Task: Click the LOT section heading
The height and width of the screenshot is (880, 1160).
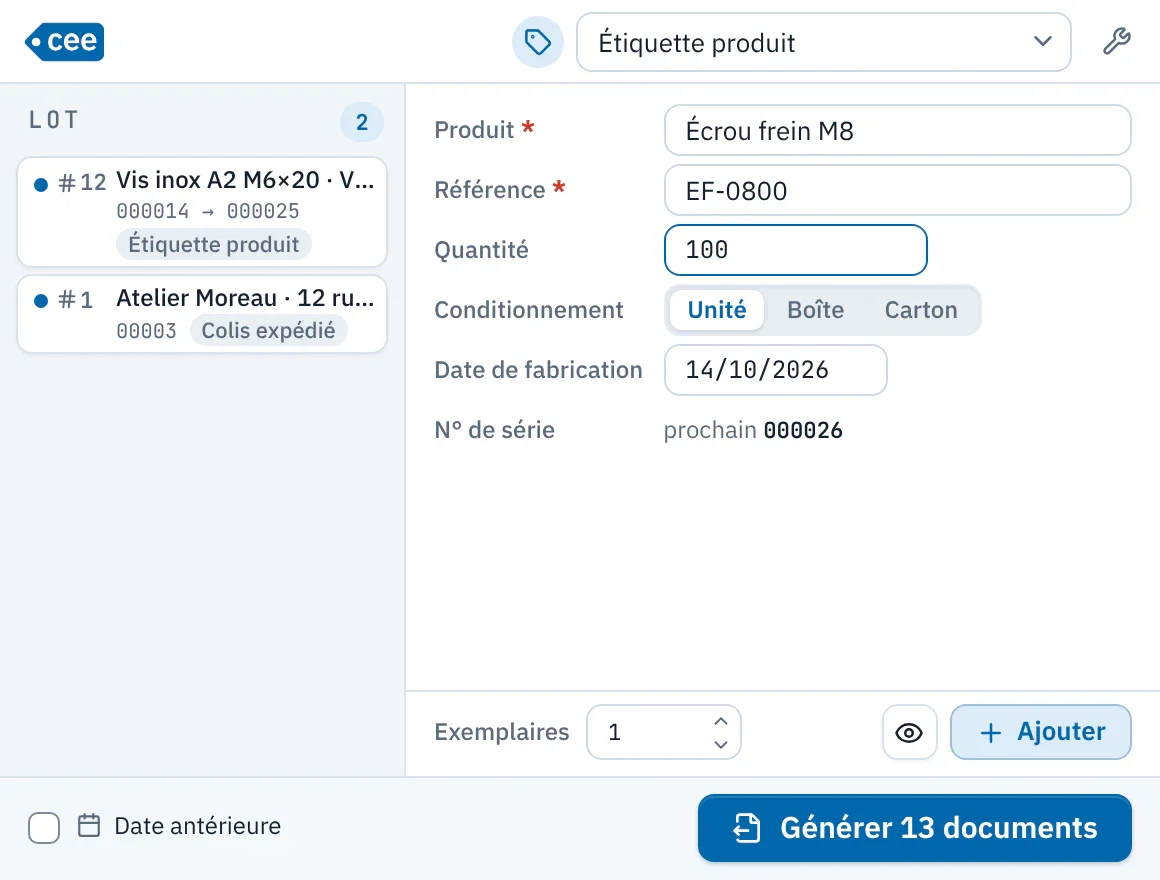Action: [53, 120]
